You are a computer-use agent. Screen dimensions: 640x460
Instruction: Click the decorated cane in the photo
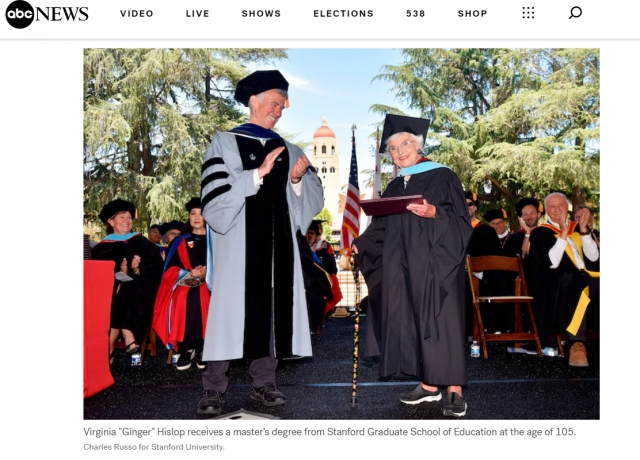point(355,329)
